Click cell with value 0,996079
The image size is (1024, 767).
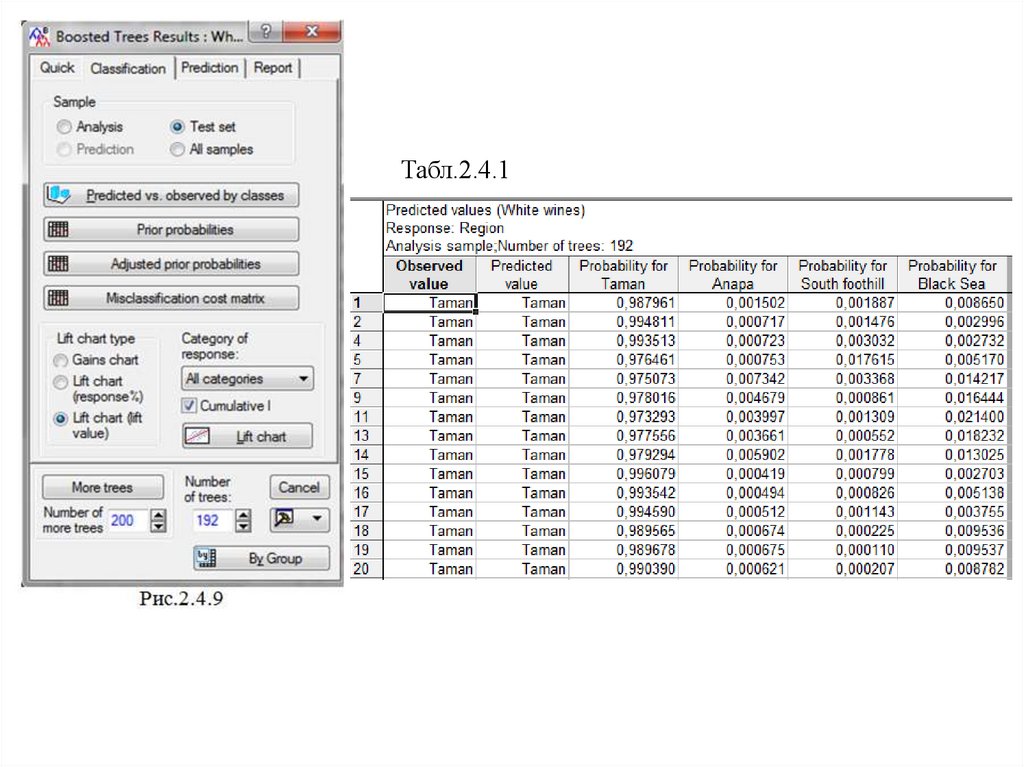(624, 474)
